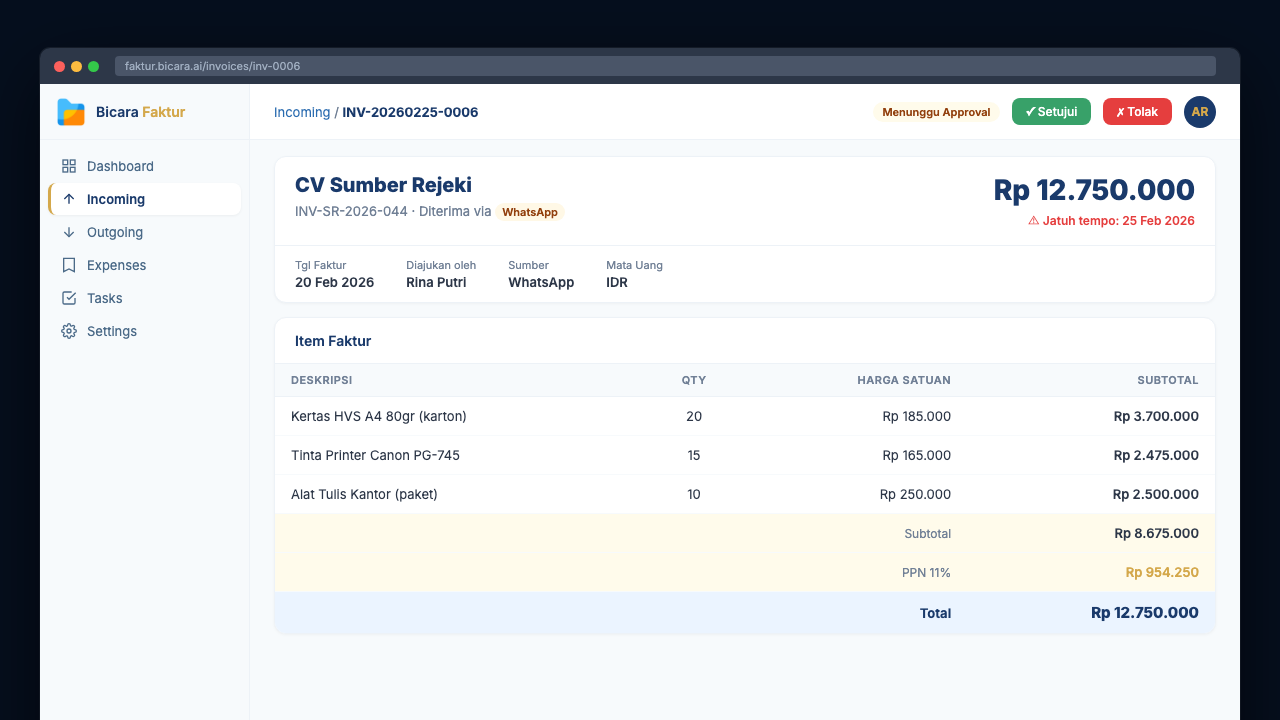Open the Dashboard menu item
Screen dimensions: 1280x720
point(120,166)
